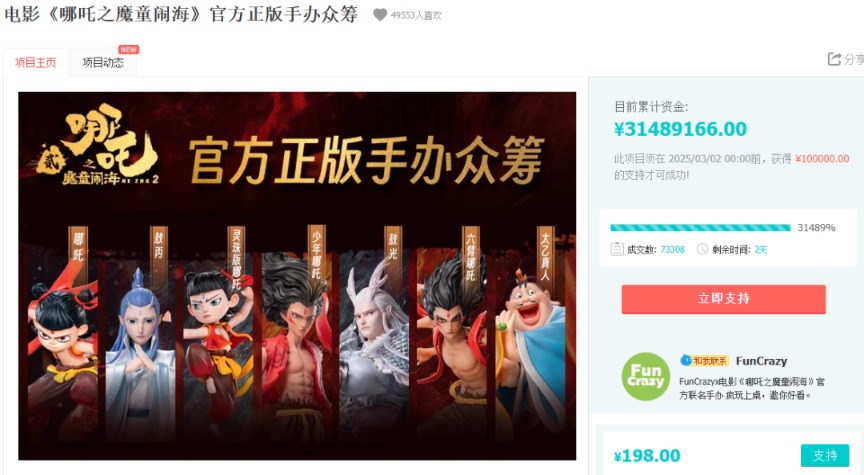Click the 和我联系 contact badge
864x475 pixels.
[705, 361]
